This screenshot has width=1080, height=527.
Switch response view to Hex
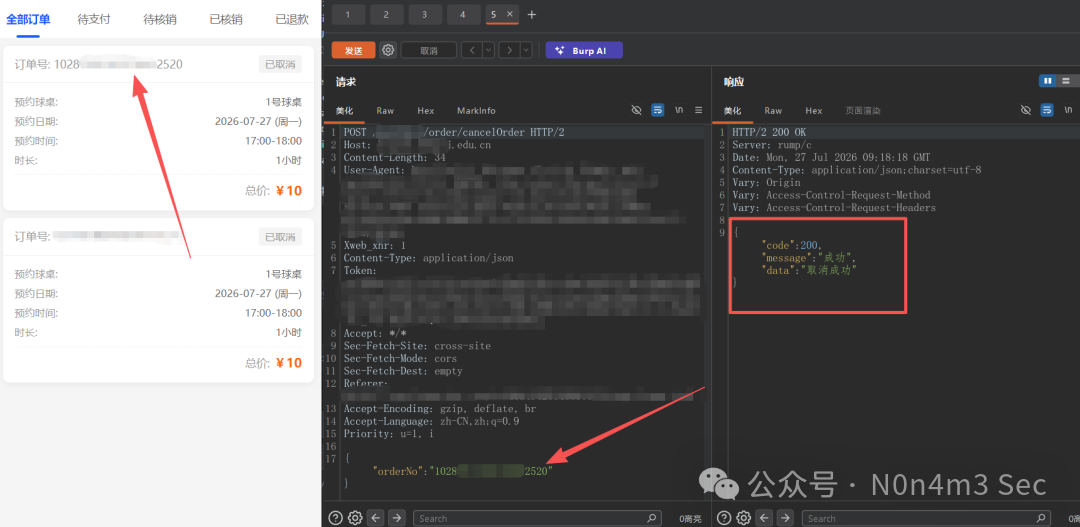click(x=813, y=110)
